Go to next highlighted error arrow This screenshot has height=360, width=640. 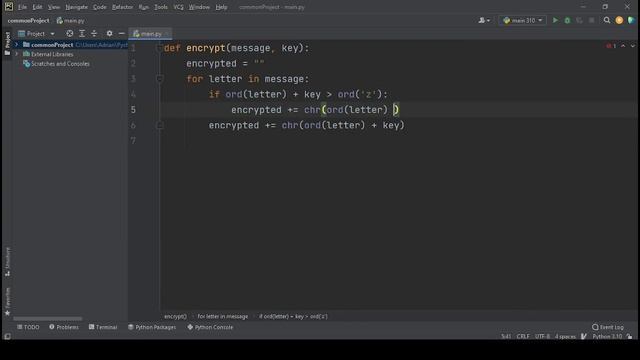(x=633, y=46)
